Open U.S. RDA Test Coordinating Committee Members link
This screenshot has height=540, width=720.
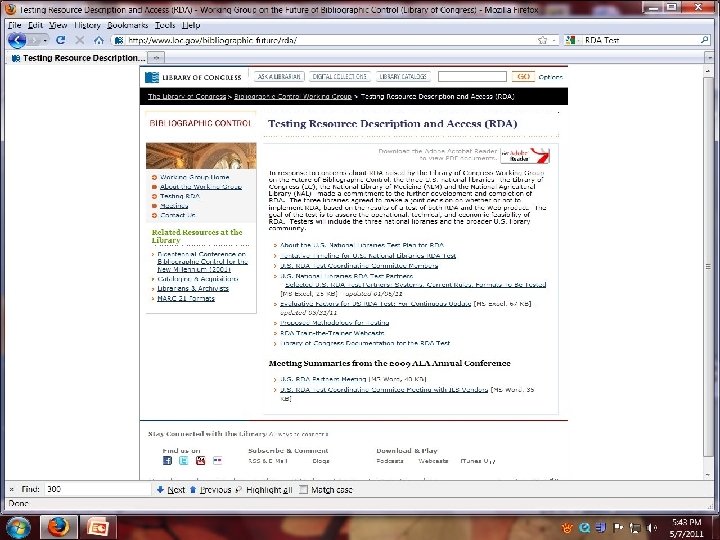click(x=359, y=265)
